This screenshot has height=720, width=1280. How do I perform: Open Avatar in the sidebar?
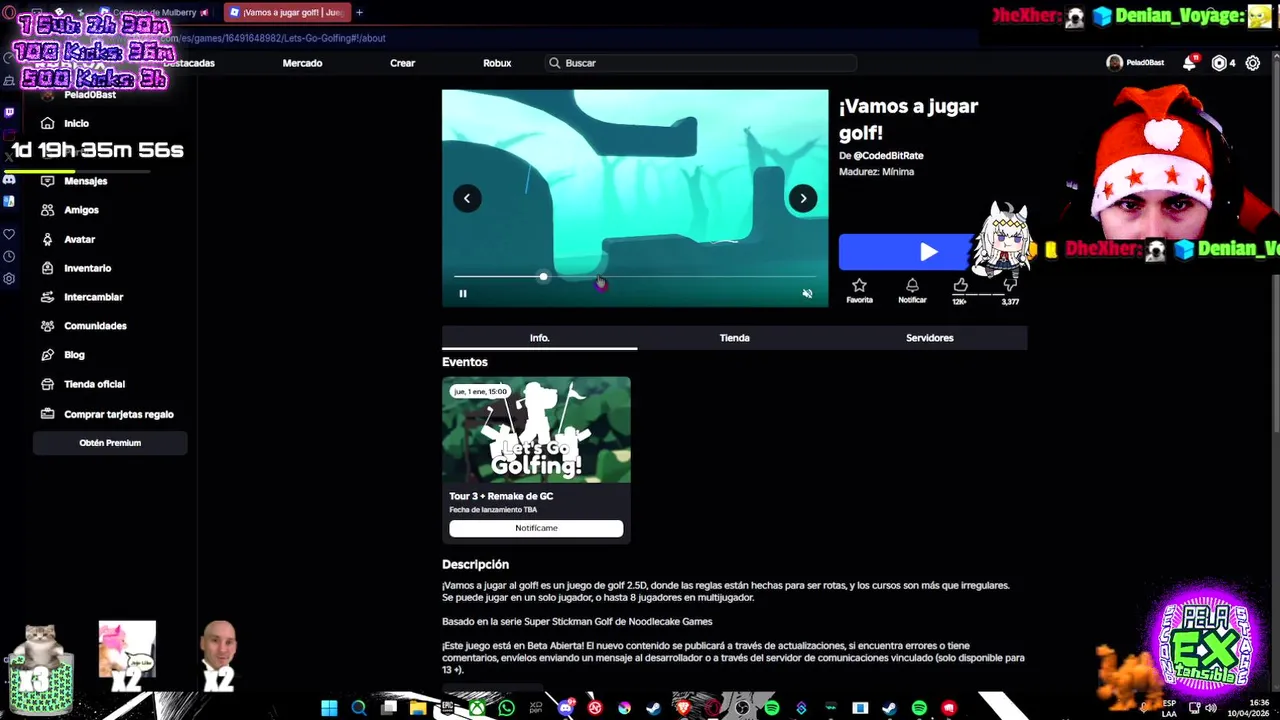(x=79, y=239)
